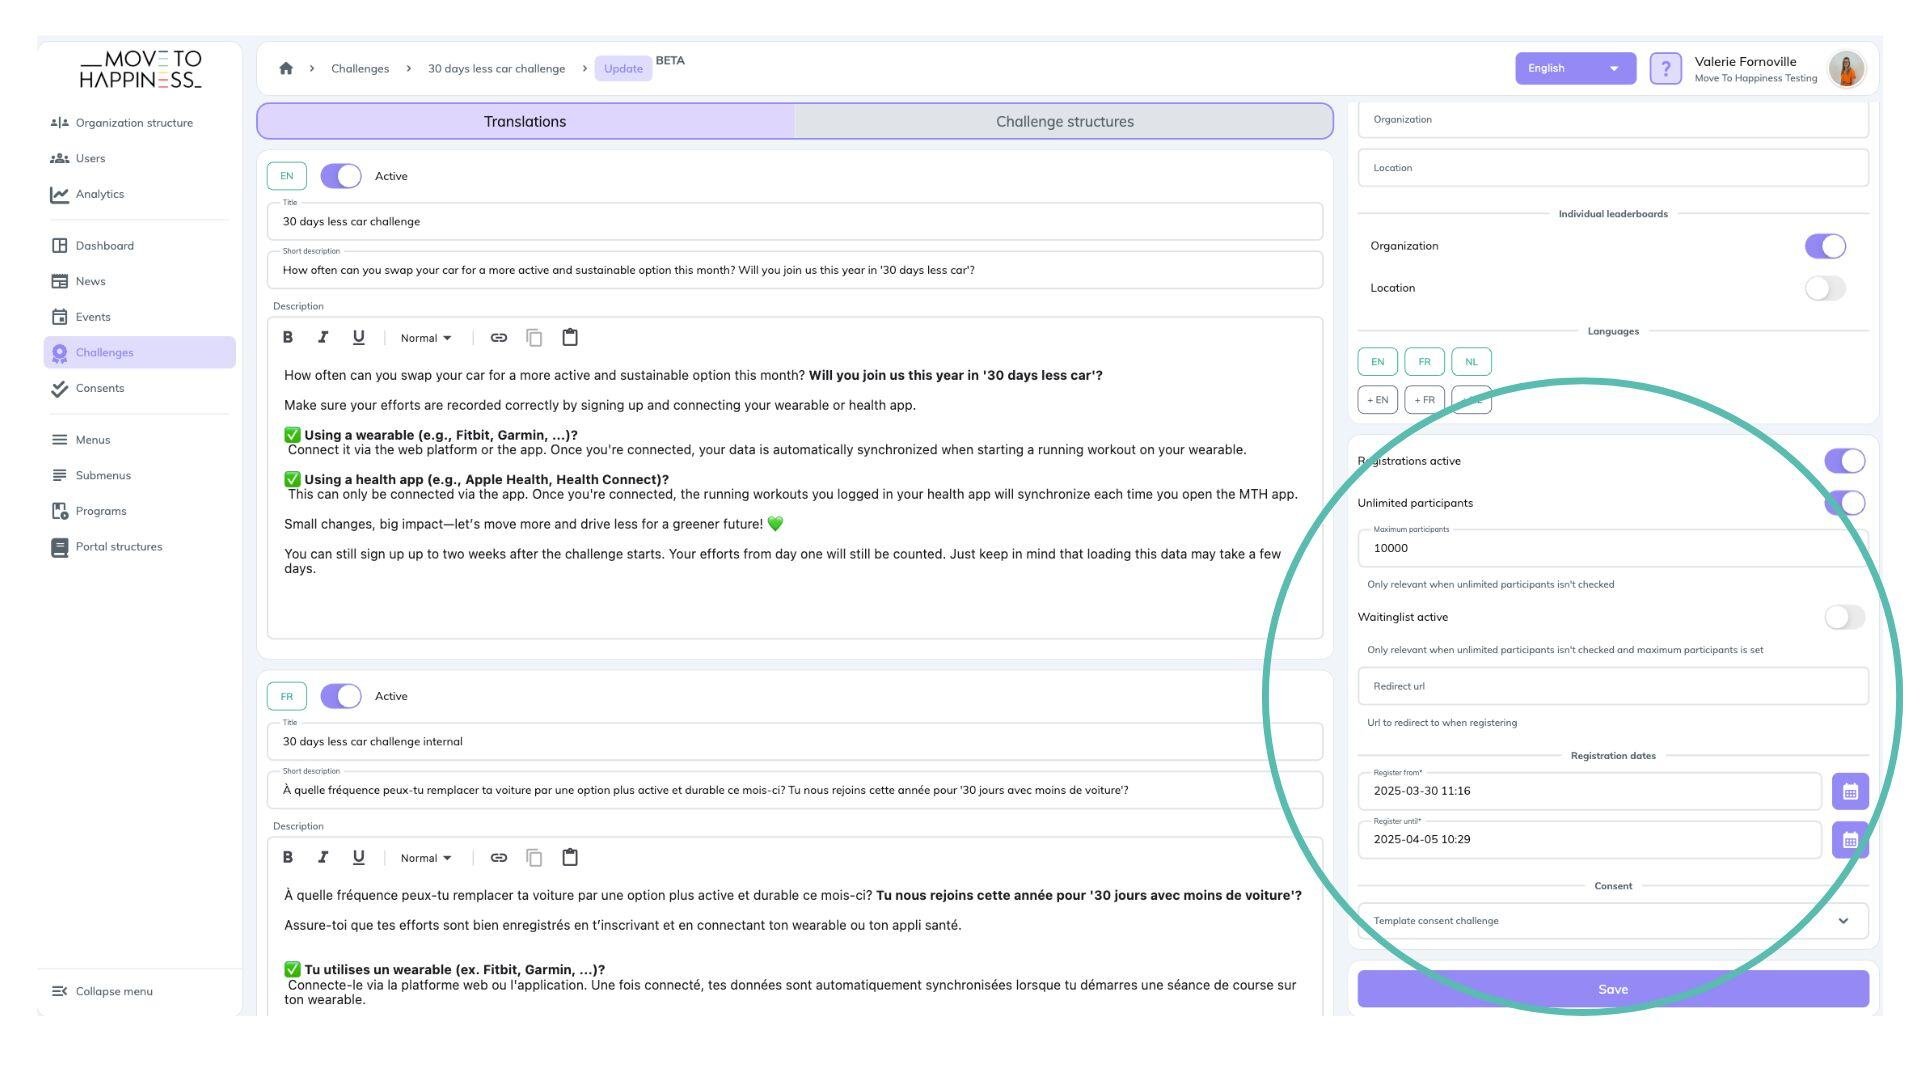Click the Programs sidebar icon
The height and width of the screenshot is (1080, 1920).
[60, 511]
